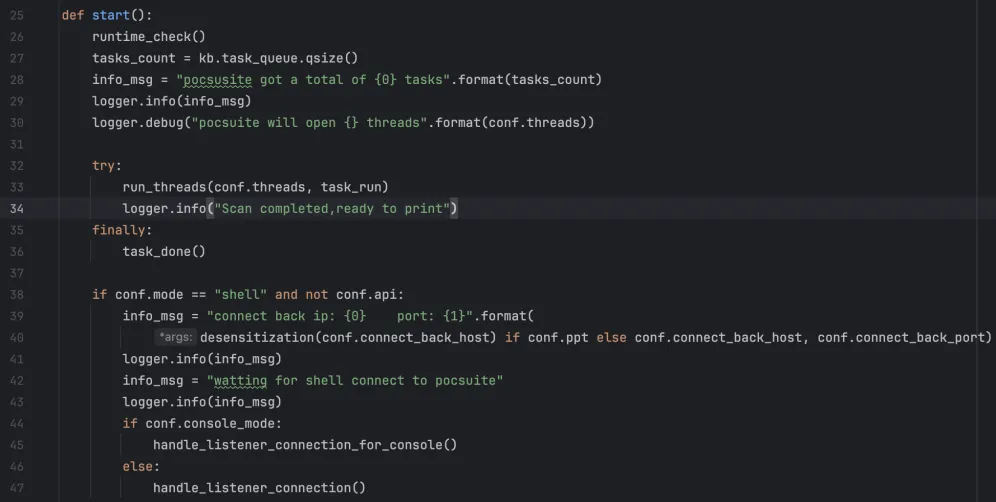Click the task_done call
The height and width of the screenshot is (502, 996).
point(163,252)
